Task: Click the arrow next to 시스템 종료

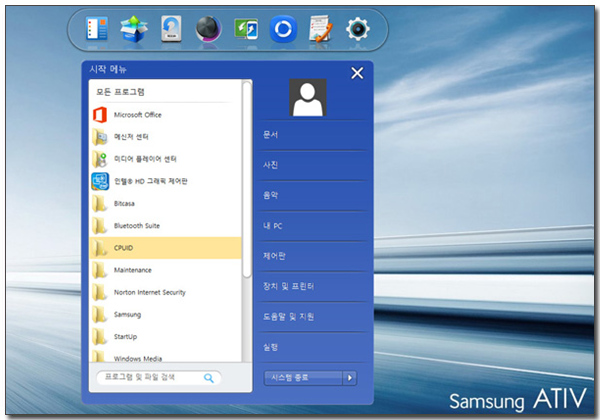Action: (349, 378)
